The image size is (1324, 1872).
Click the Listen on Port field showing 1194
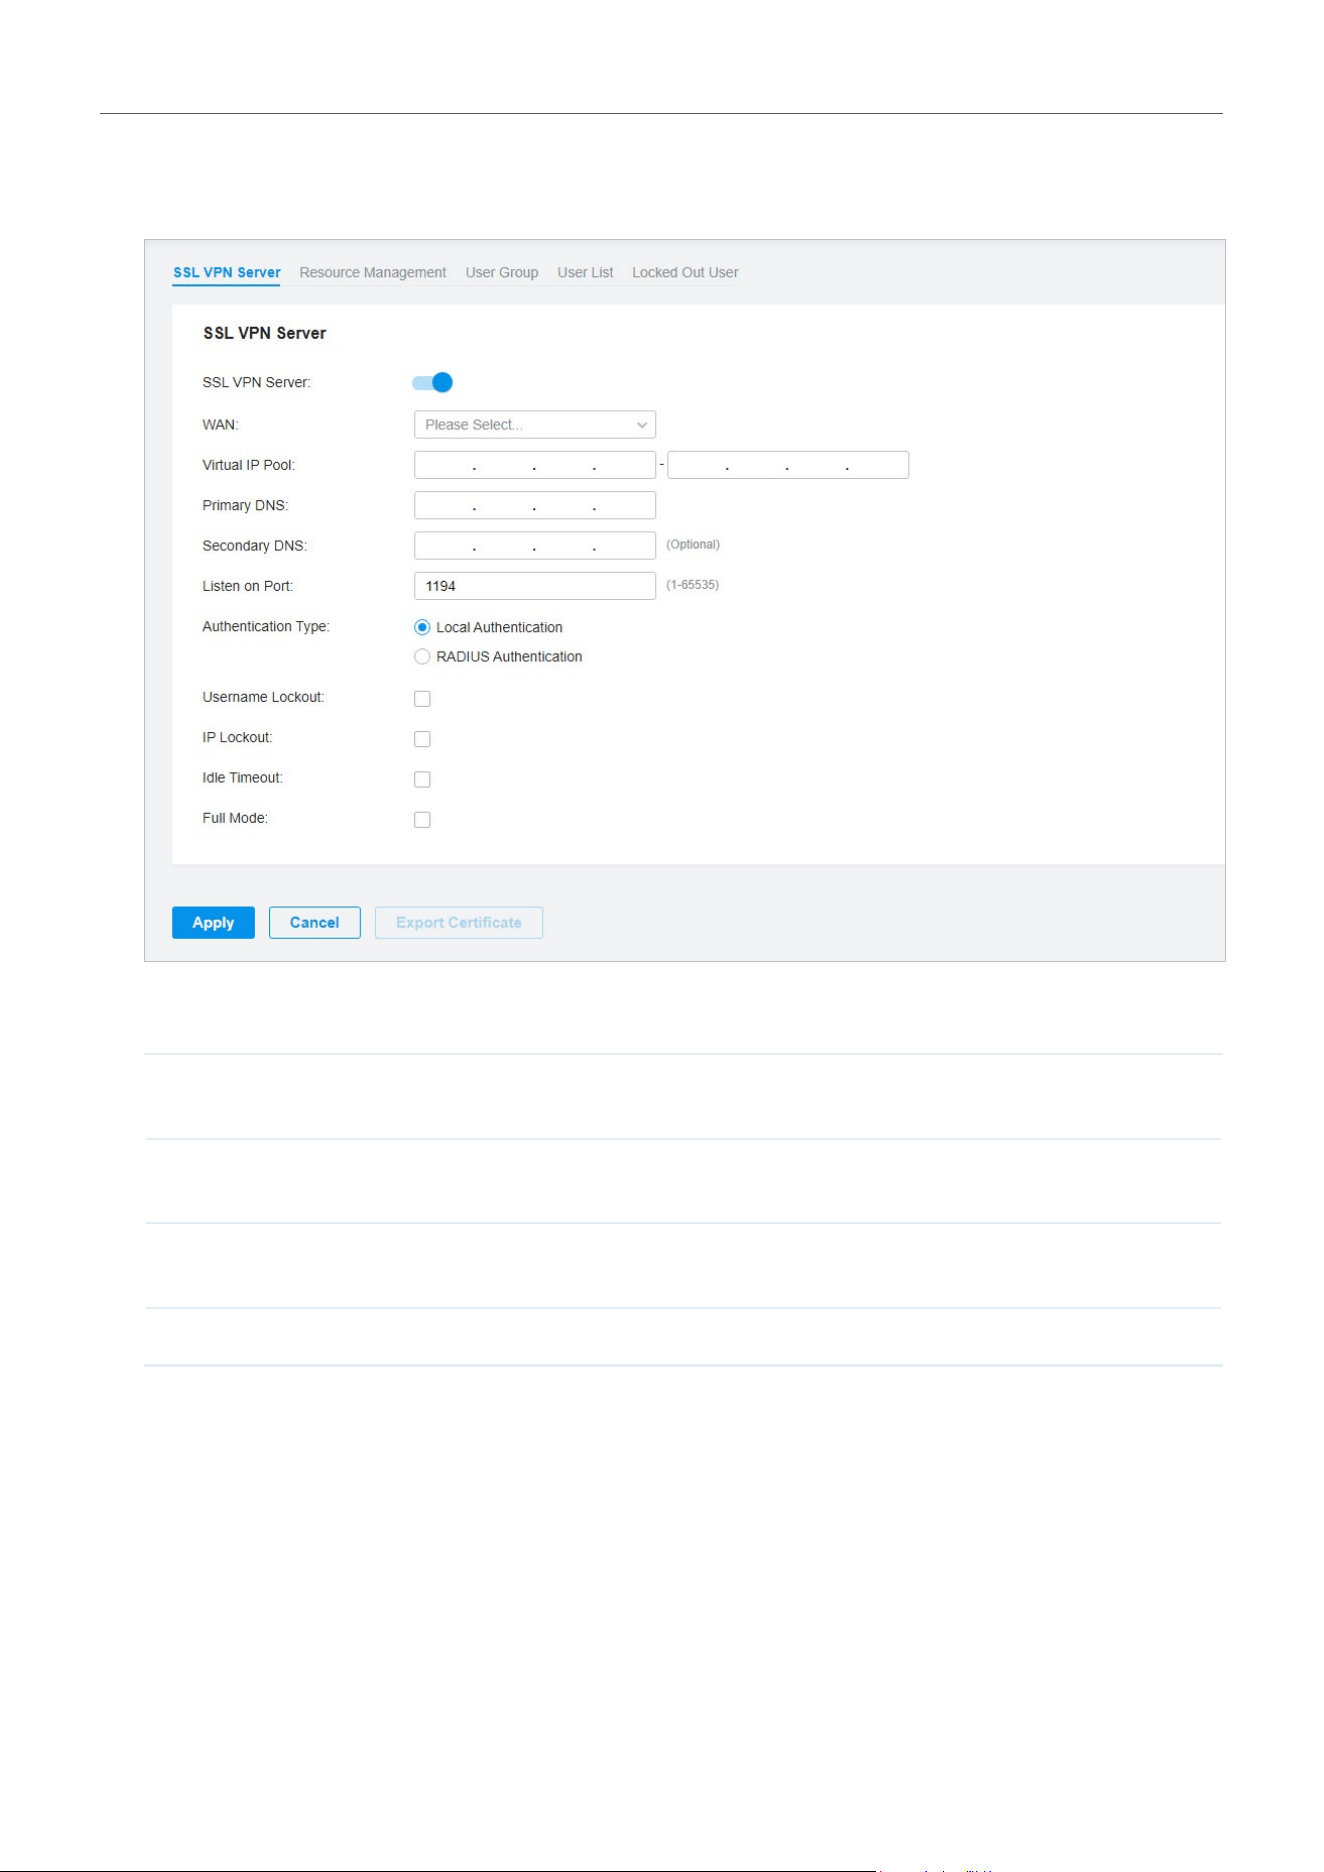(x=535, y=586)
